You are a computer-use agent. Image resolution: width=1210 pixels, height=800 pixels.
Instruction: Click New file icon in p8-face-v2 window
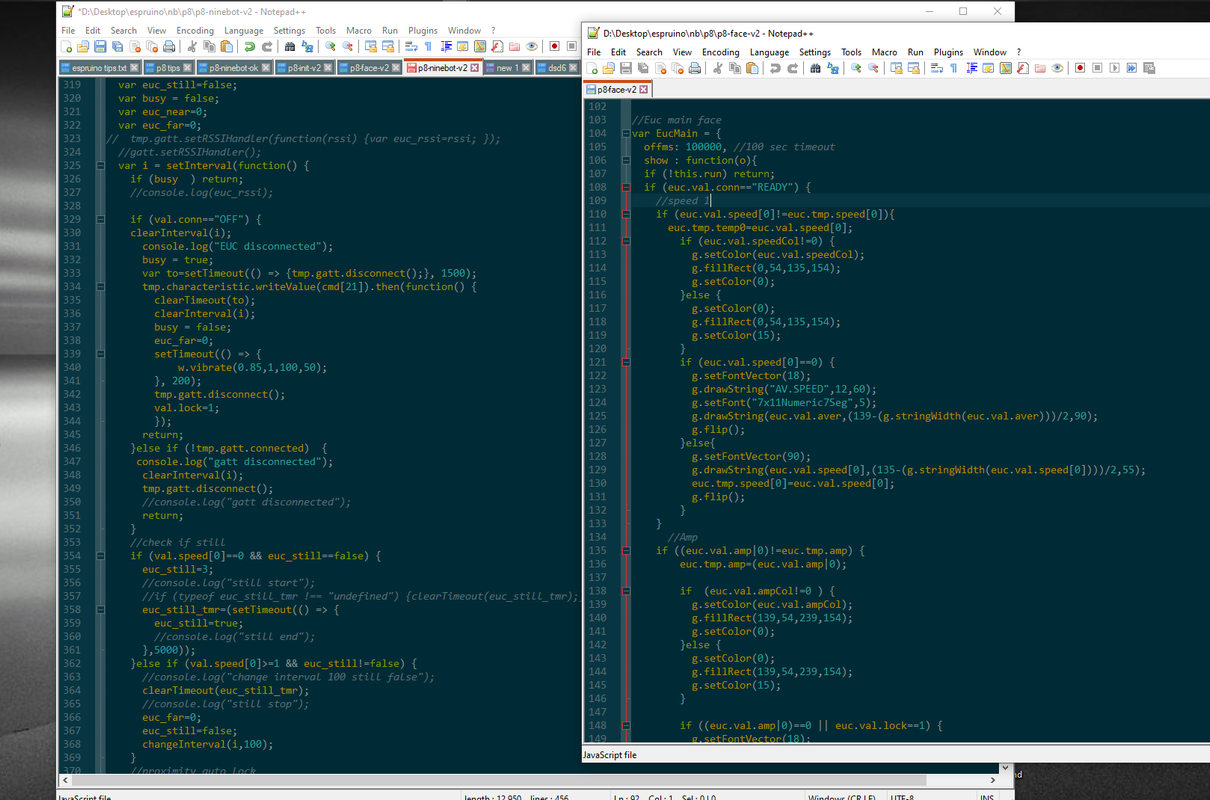coord(592,68)
